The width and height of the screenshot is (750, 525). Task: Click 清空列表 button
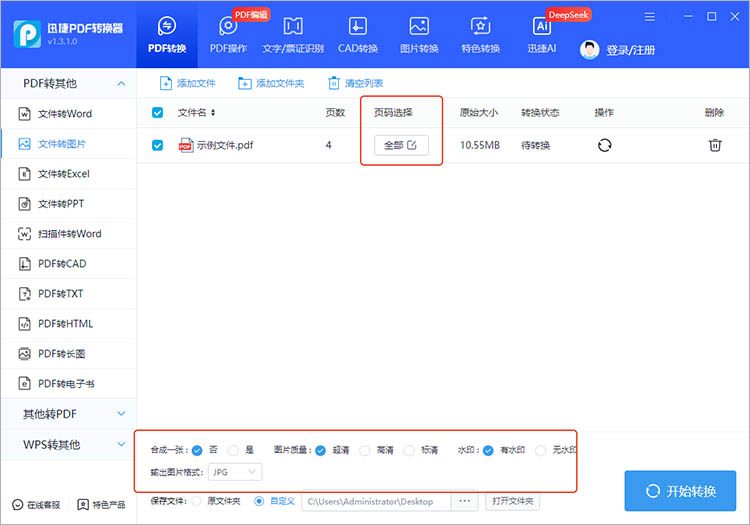click(355, 83)
